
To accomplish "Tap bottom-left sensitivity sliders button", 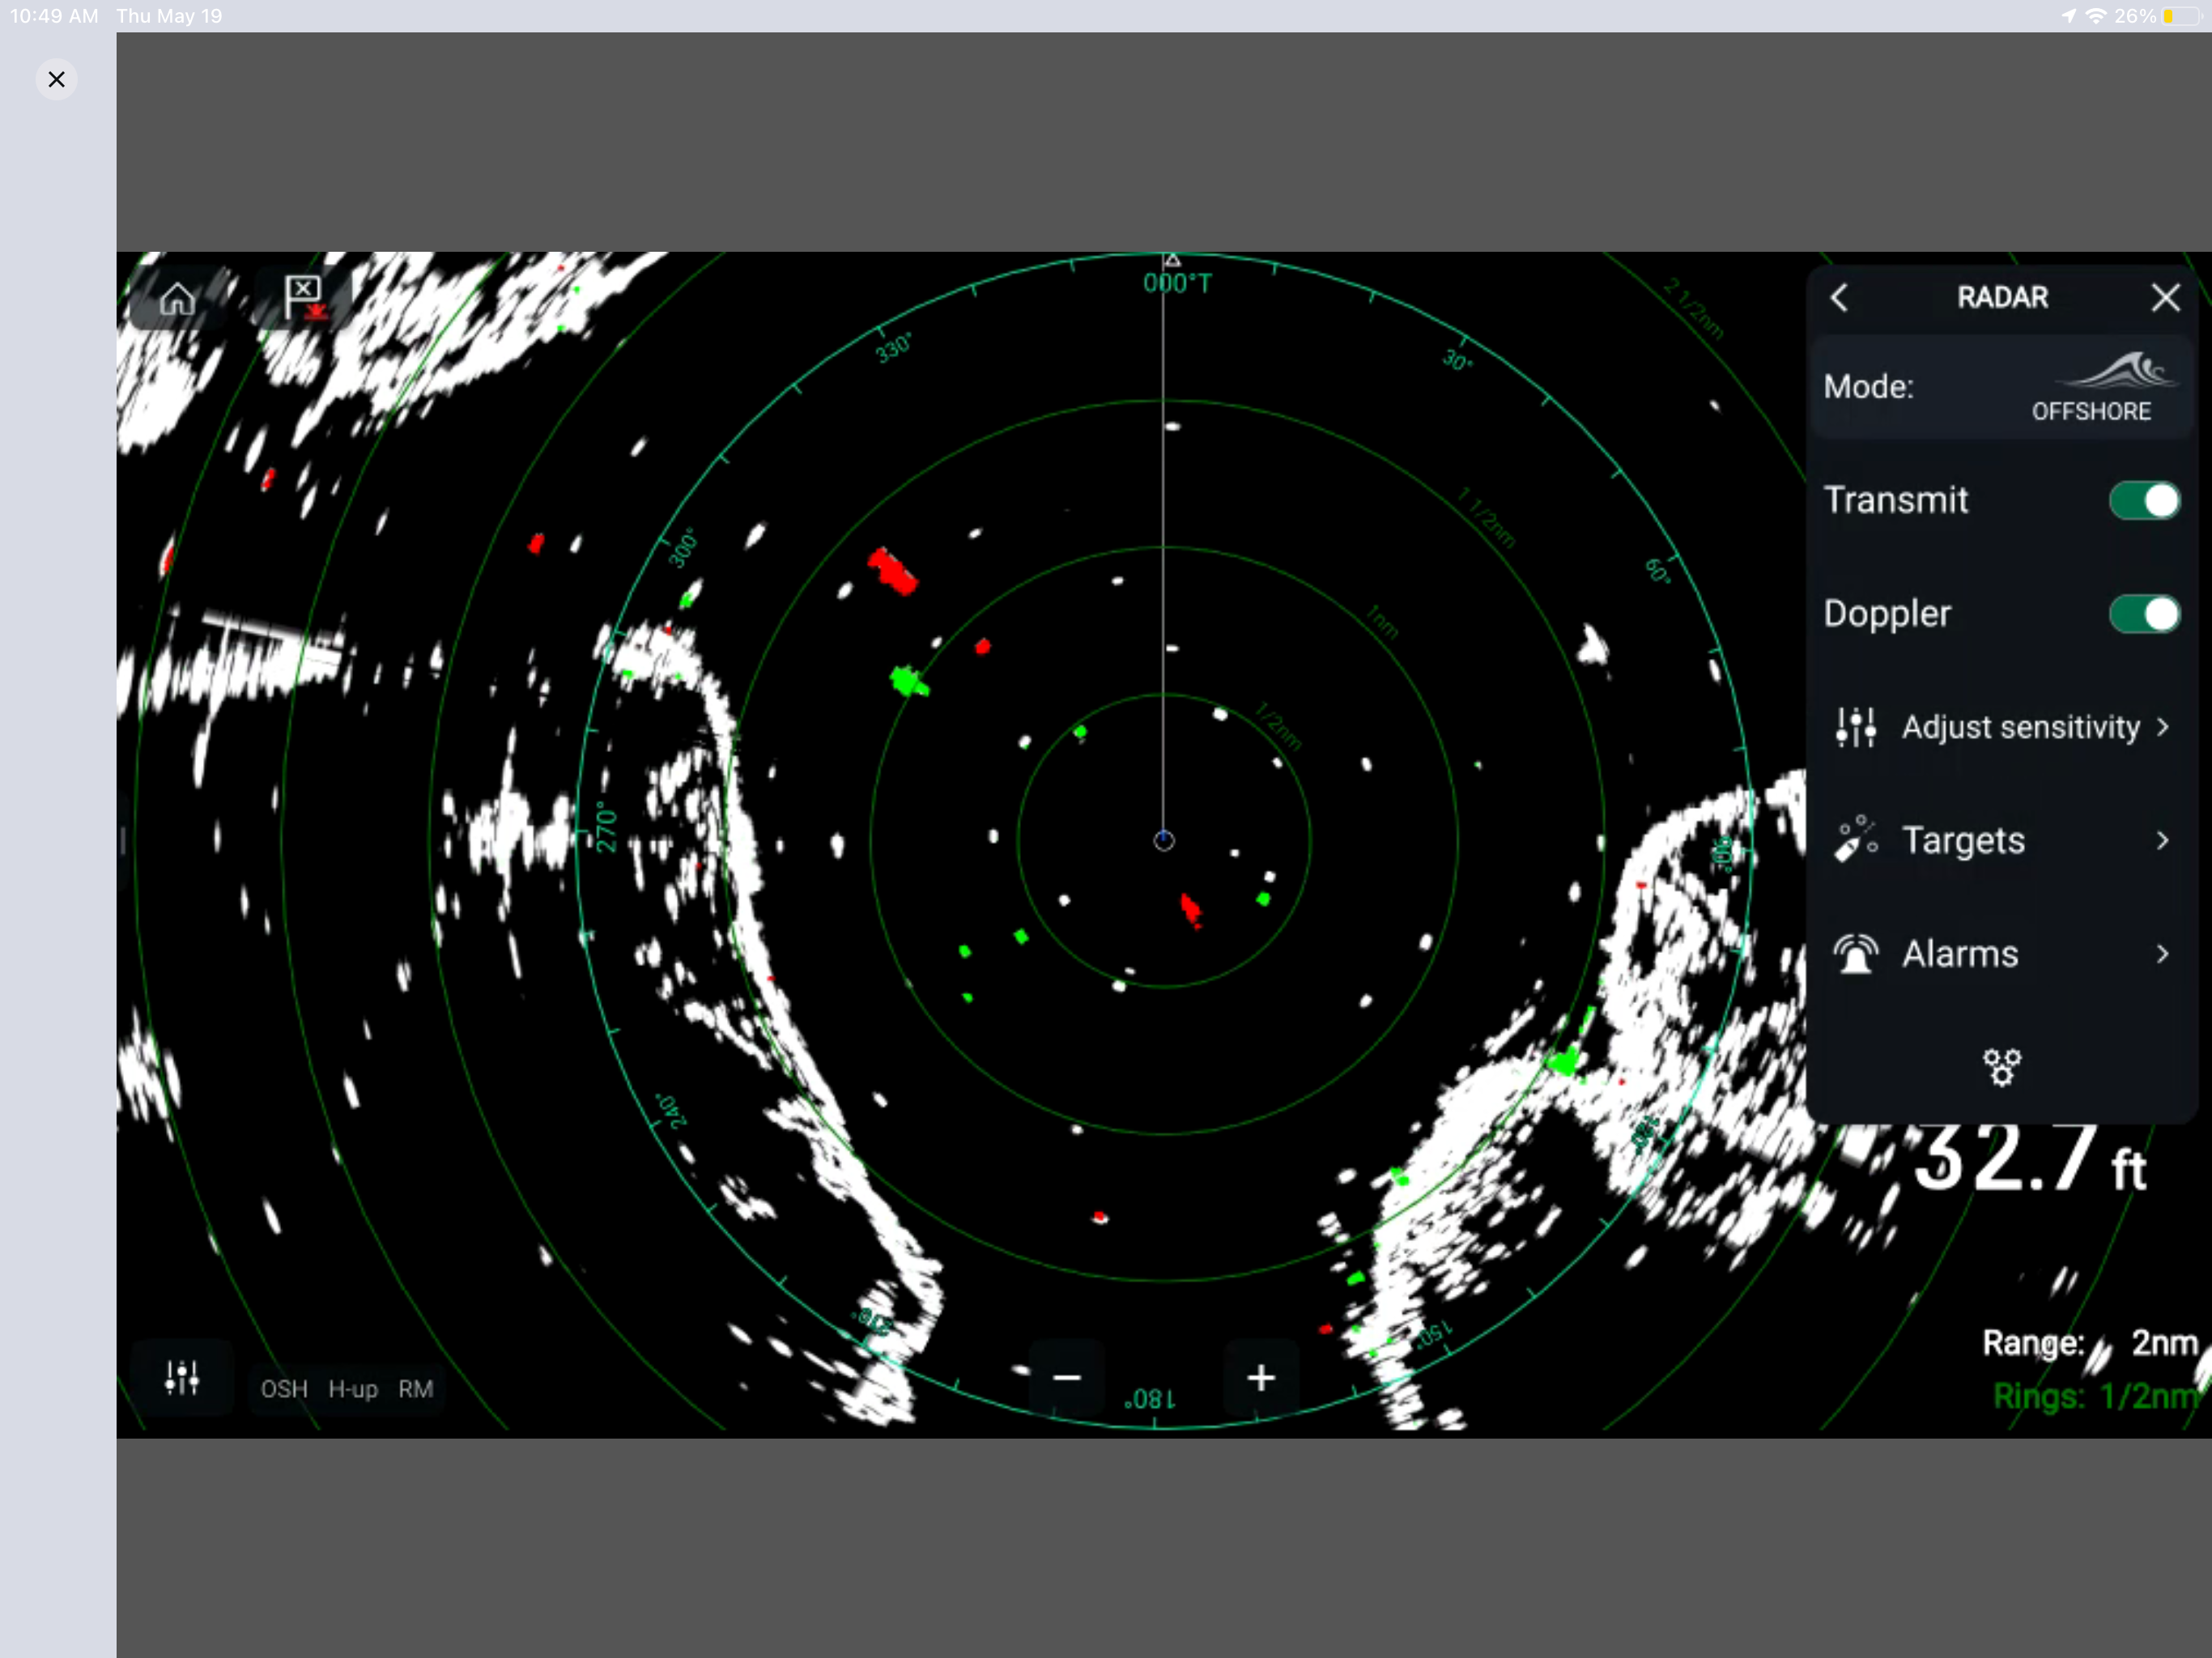I will click(x=182, y=1378).
